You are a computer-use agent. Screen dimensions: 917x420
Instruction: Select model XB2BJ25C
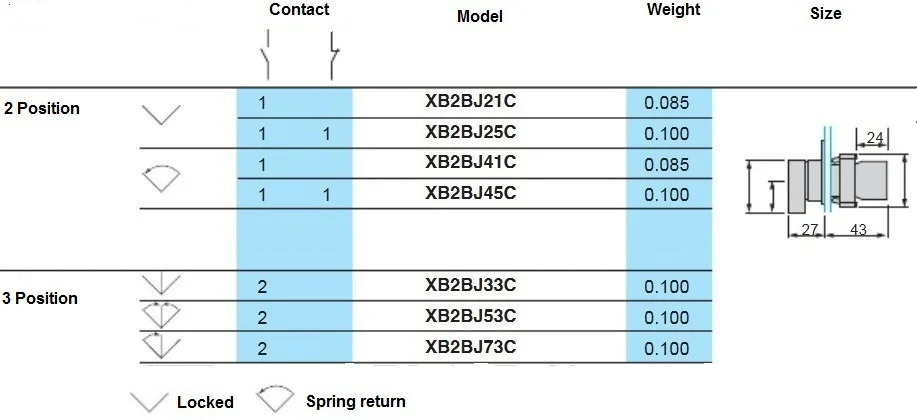click(x=471, y=132)
